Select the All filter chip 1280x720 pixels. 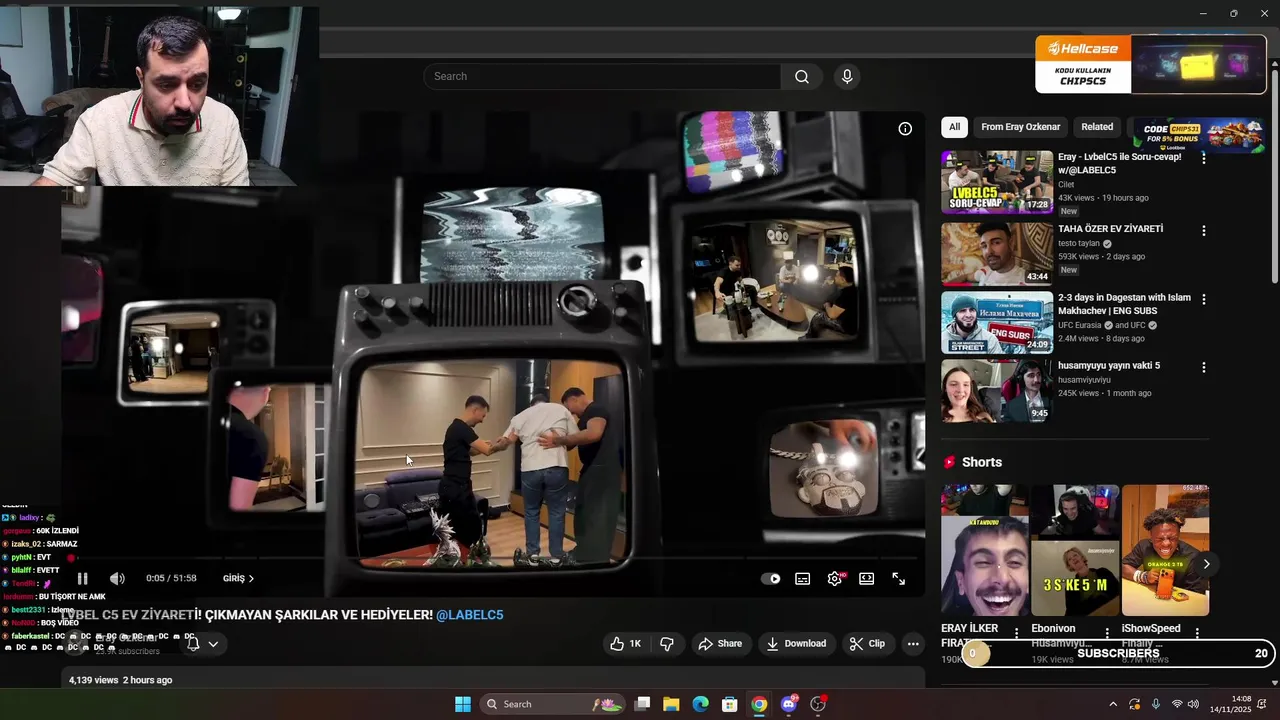[954, 127]
